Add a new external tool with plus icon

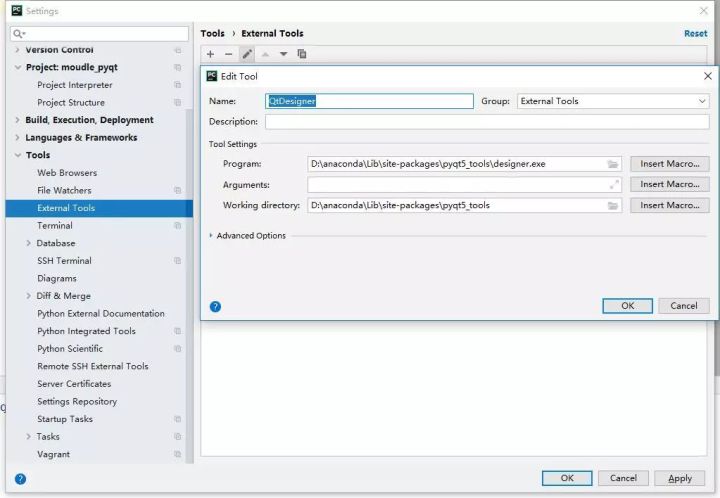coord(210,54)
